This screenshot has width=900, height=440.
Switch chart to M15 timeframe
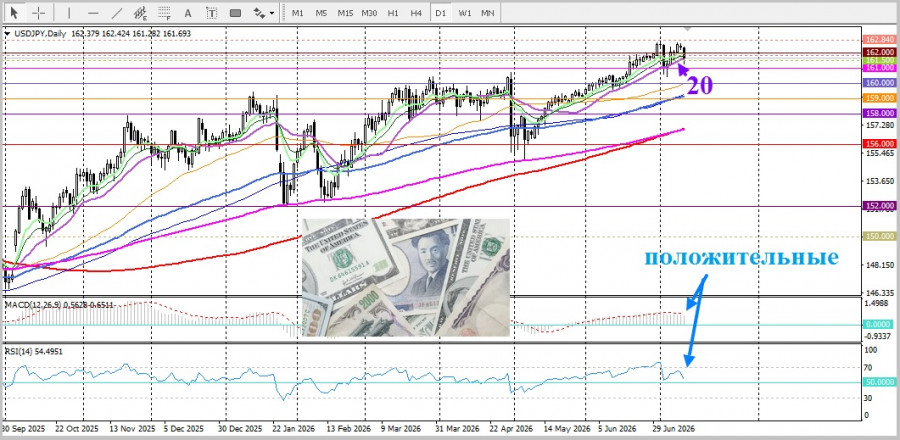[345, 13]
